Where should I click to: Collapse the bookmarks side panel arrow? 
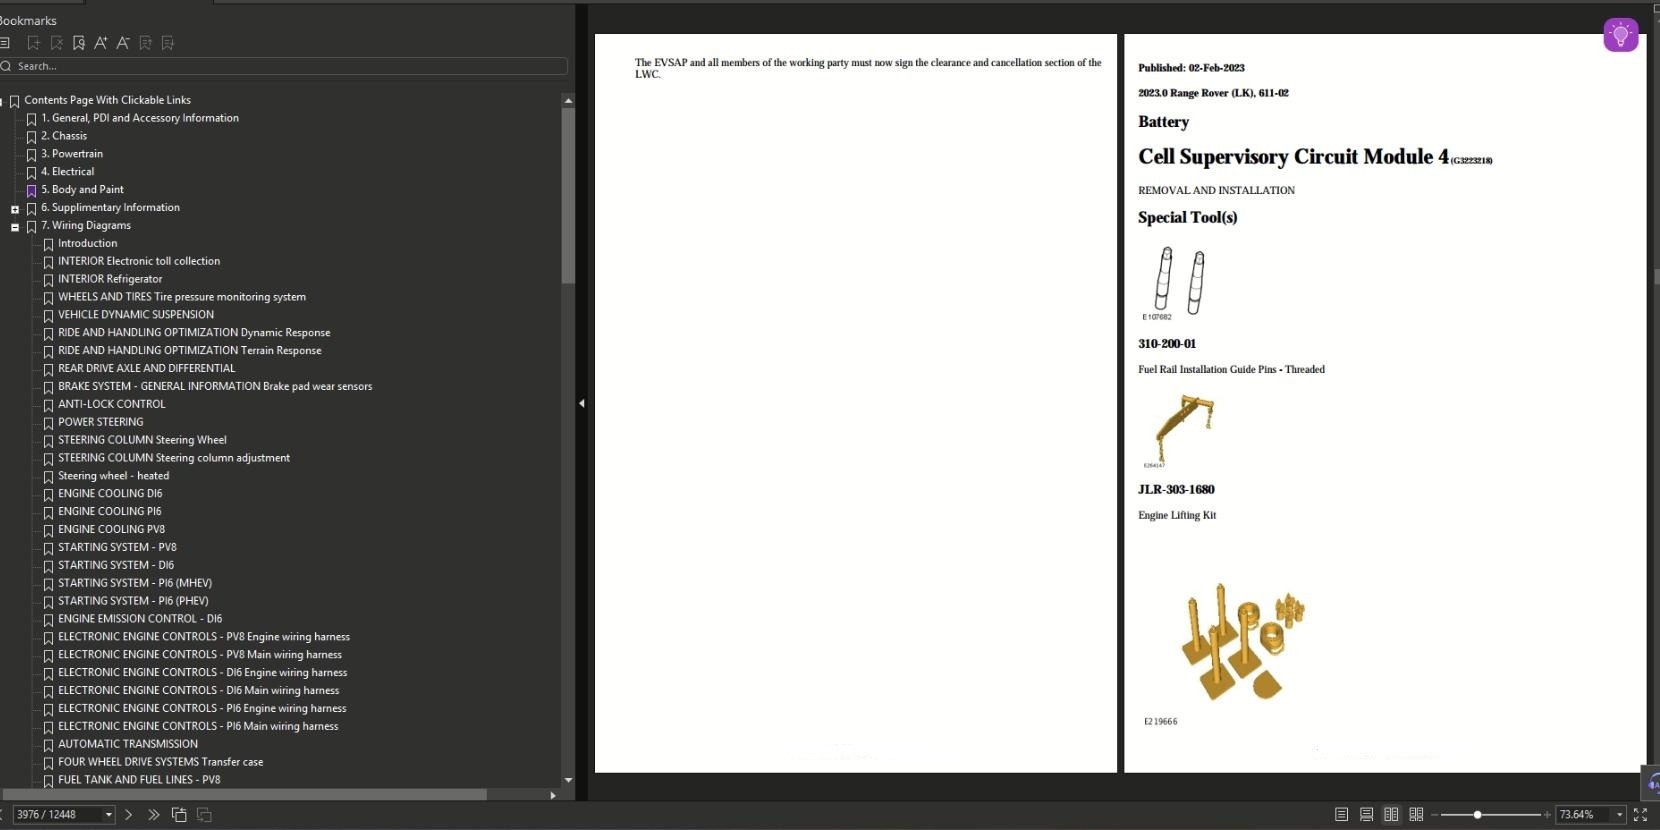(582, 403)
